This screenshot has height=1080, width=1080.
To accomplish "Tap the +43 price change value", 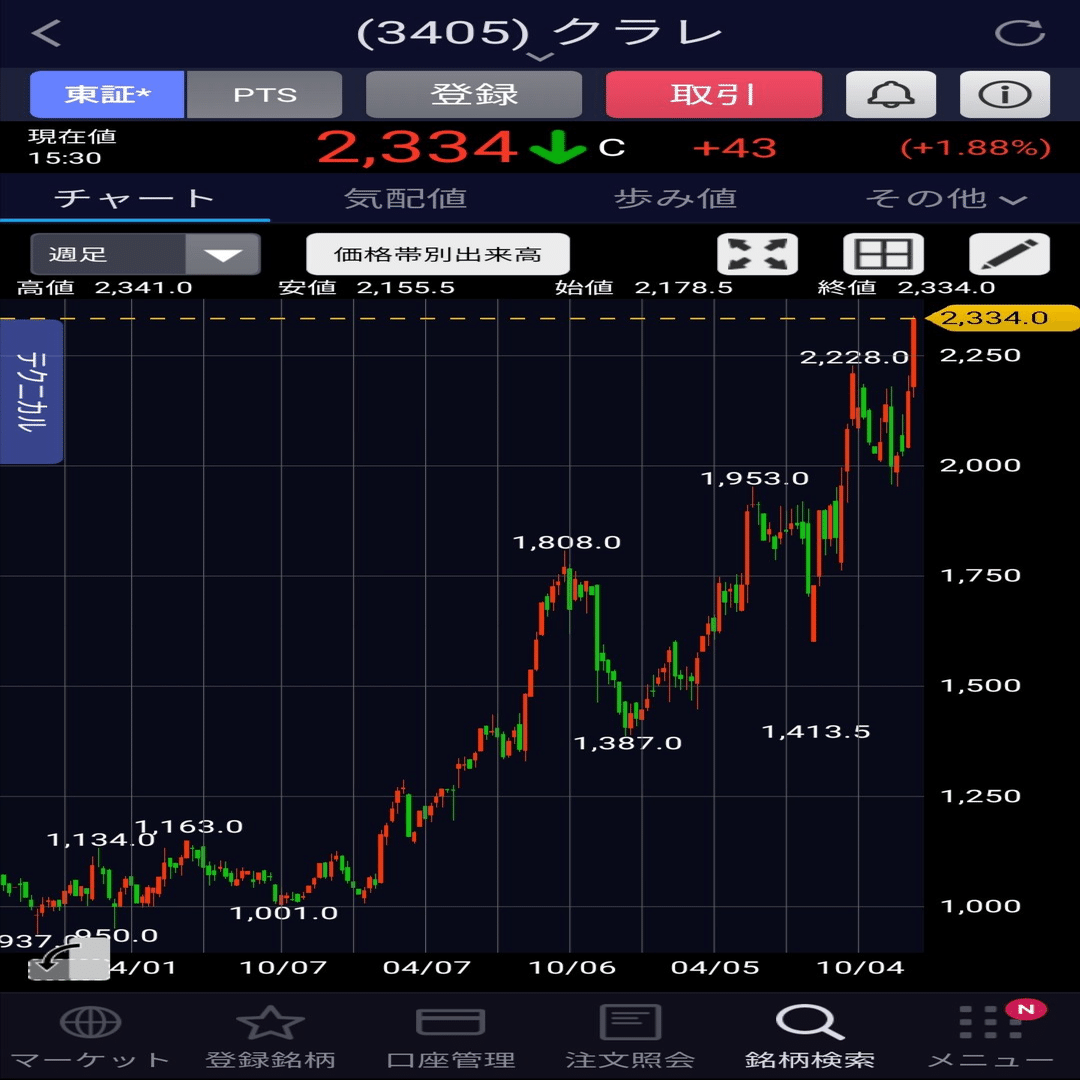I will point(734,148).
